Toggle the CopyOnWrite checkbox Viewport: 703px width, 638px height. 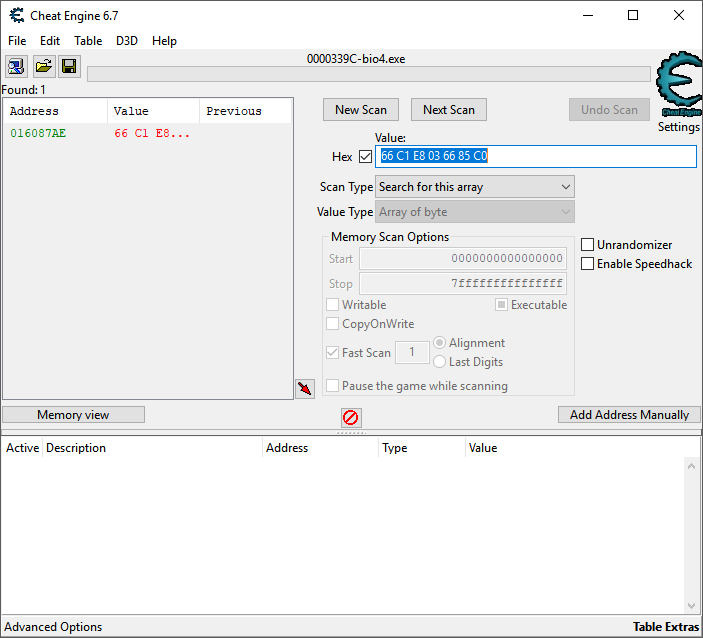click(332, 324)
